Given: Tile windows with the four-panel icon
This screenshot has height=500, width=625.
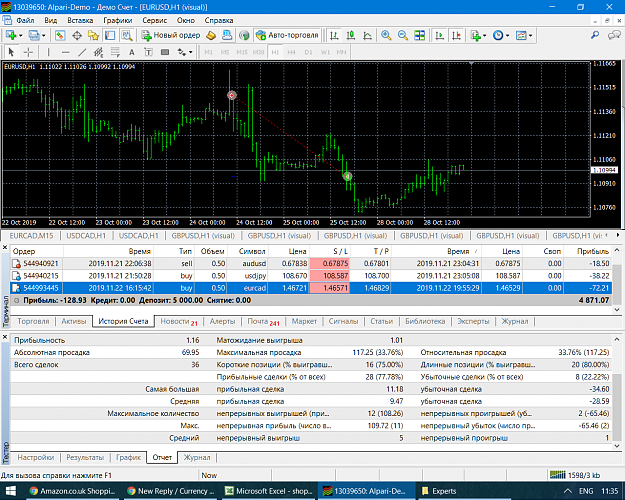Looking at the screenshot, I should [419, 35].
